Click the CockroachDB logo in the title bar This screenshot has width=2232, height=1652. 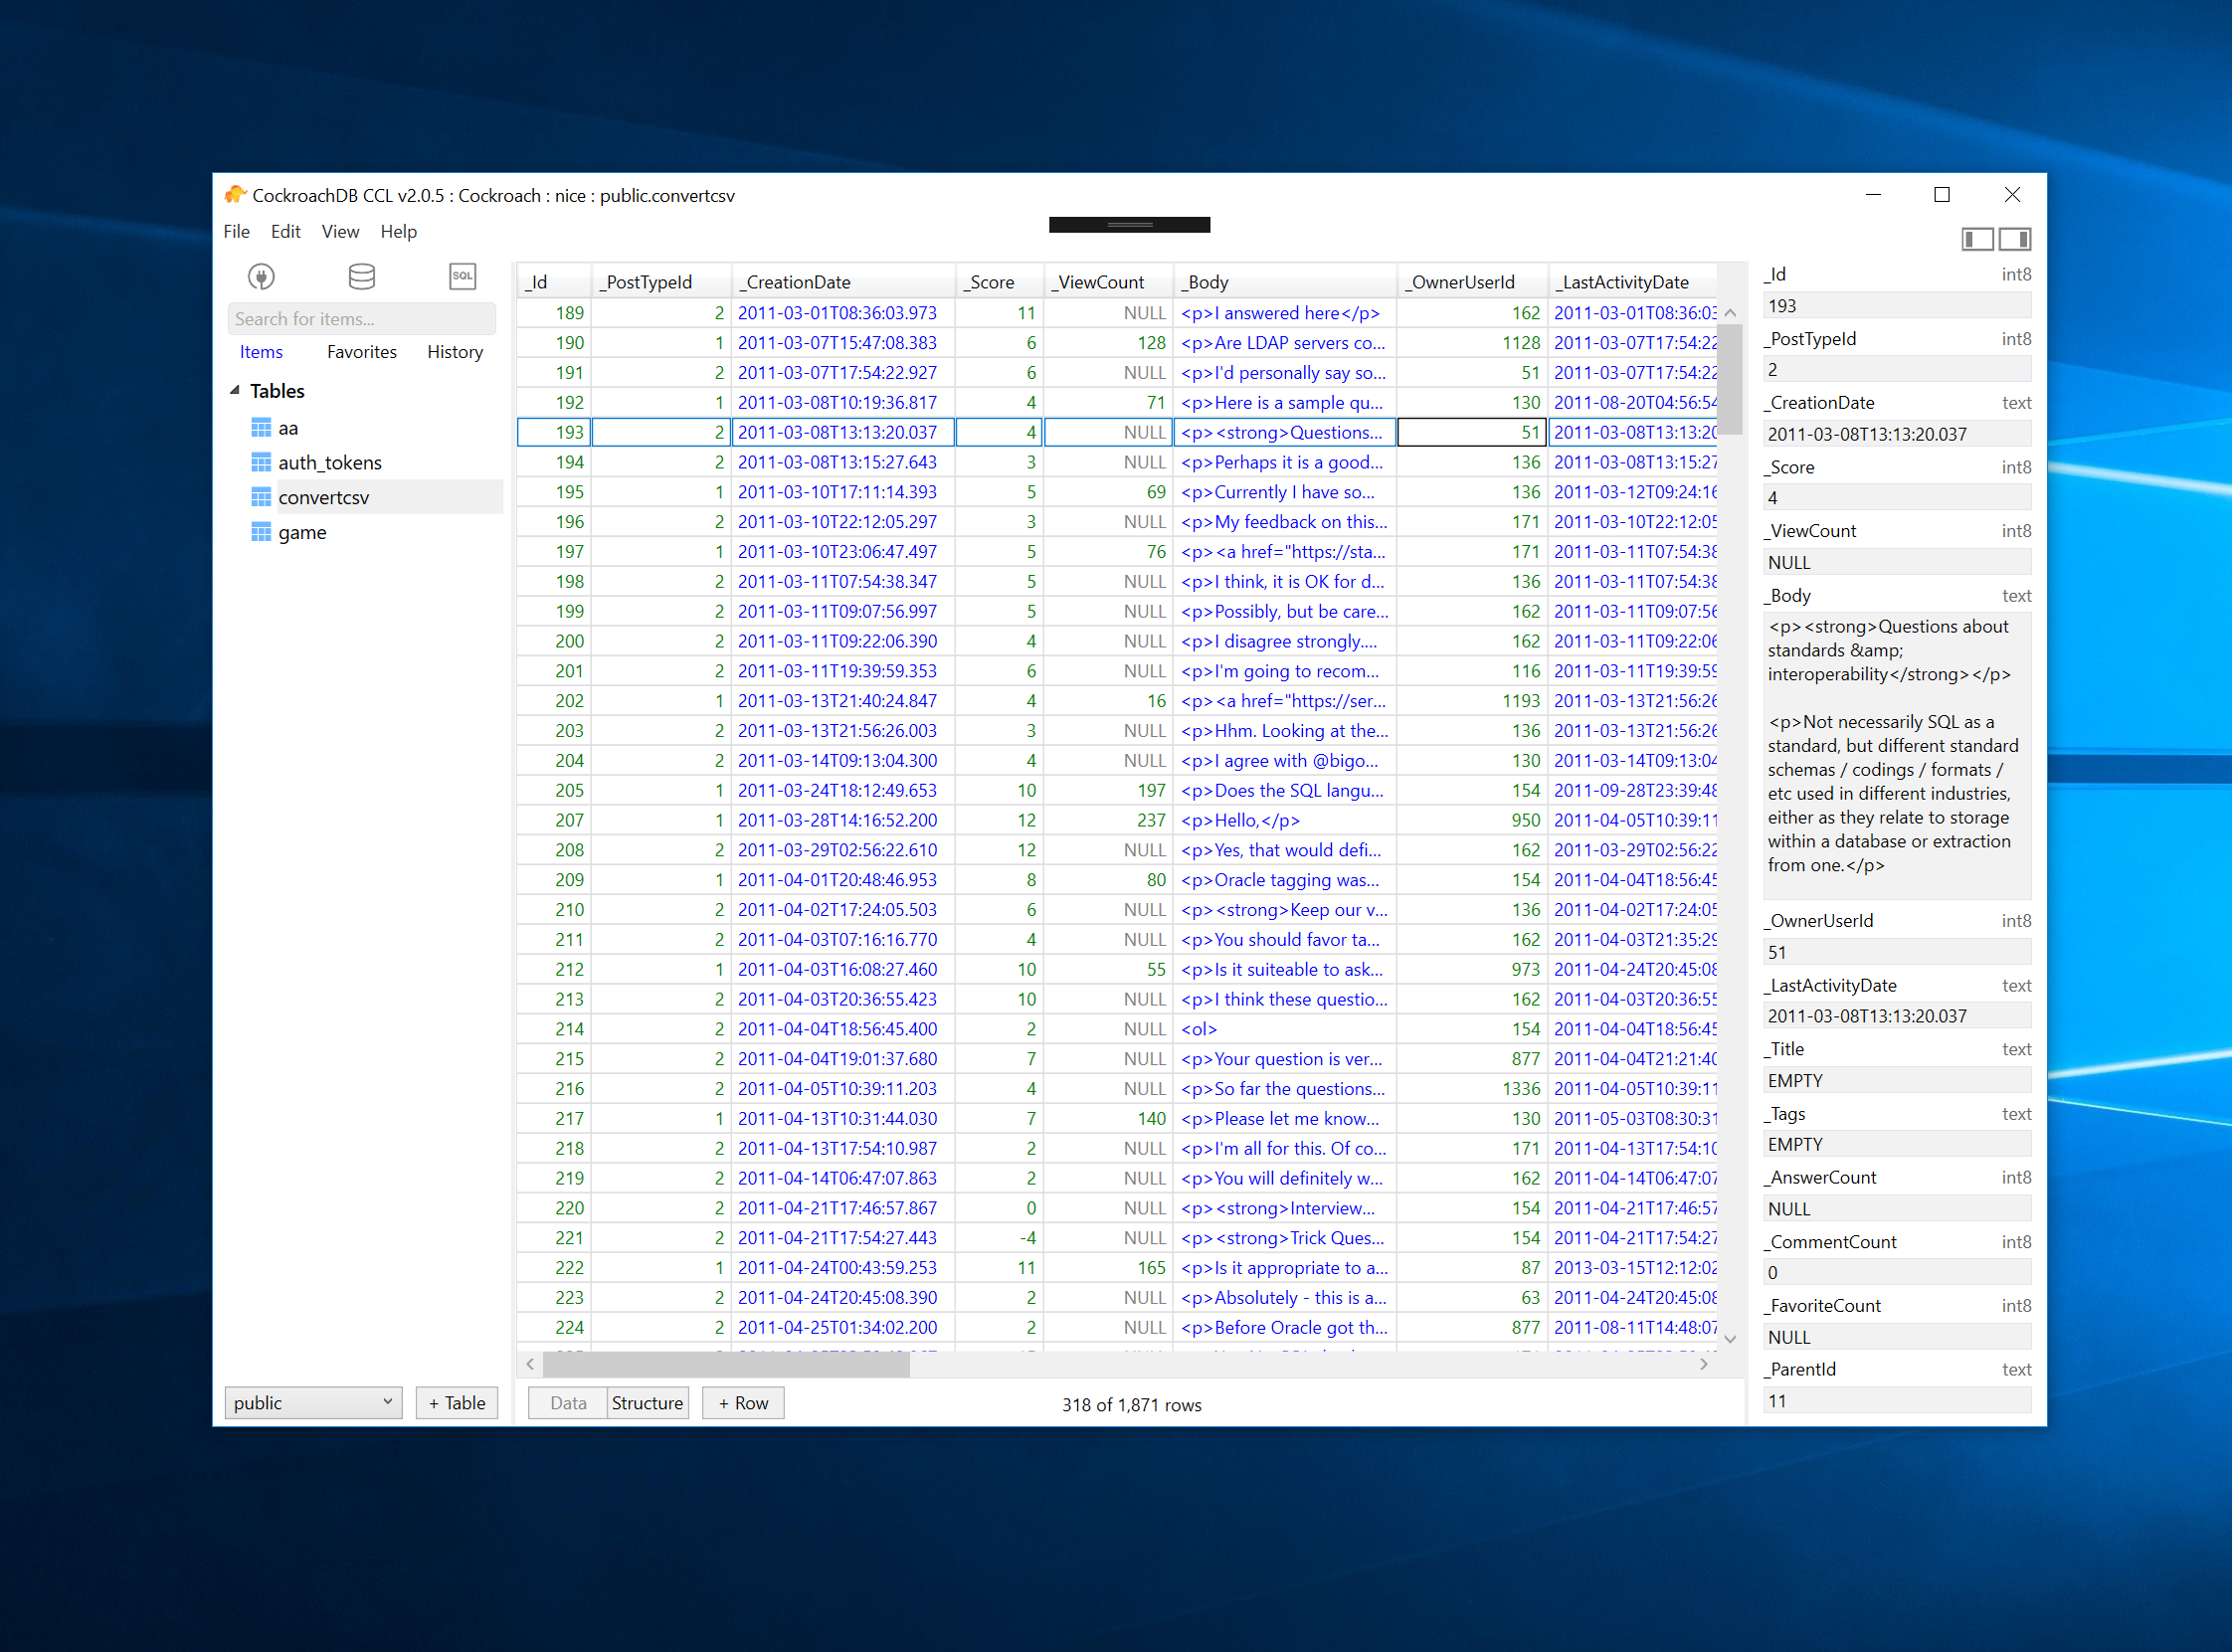coord(236,195)
